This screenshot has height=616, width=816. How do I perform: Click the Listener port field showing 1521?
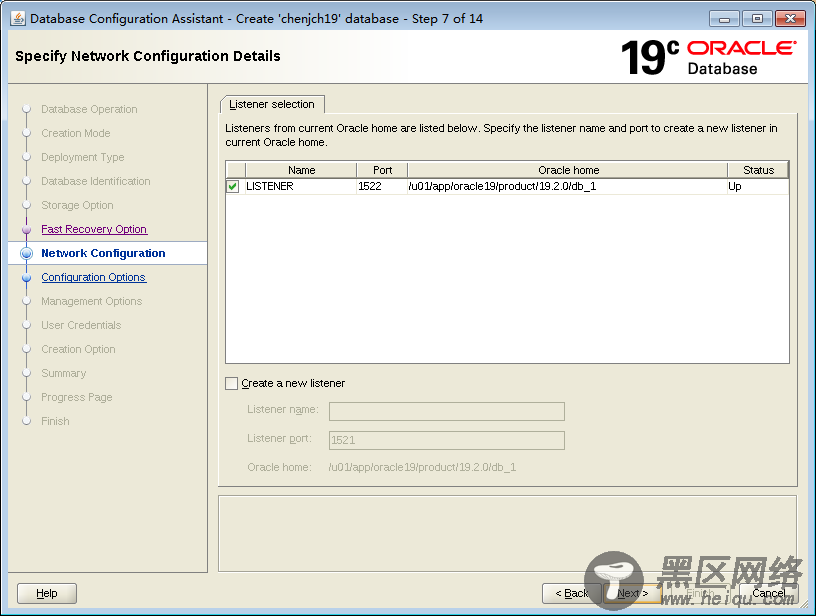(x=447, y=440)
